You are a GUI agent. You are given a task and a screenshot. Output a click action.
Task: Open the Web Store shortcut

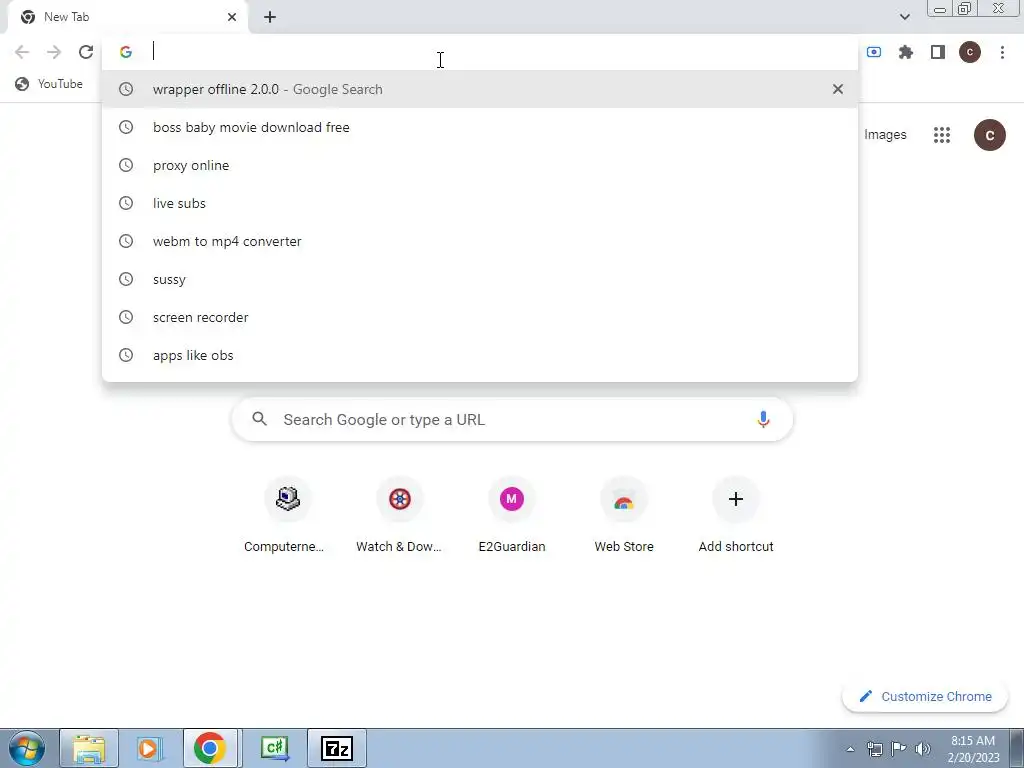tap(624, 516)
